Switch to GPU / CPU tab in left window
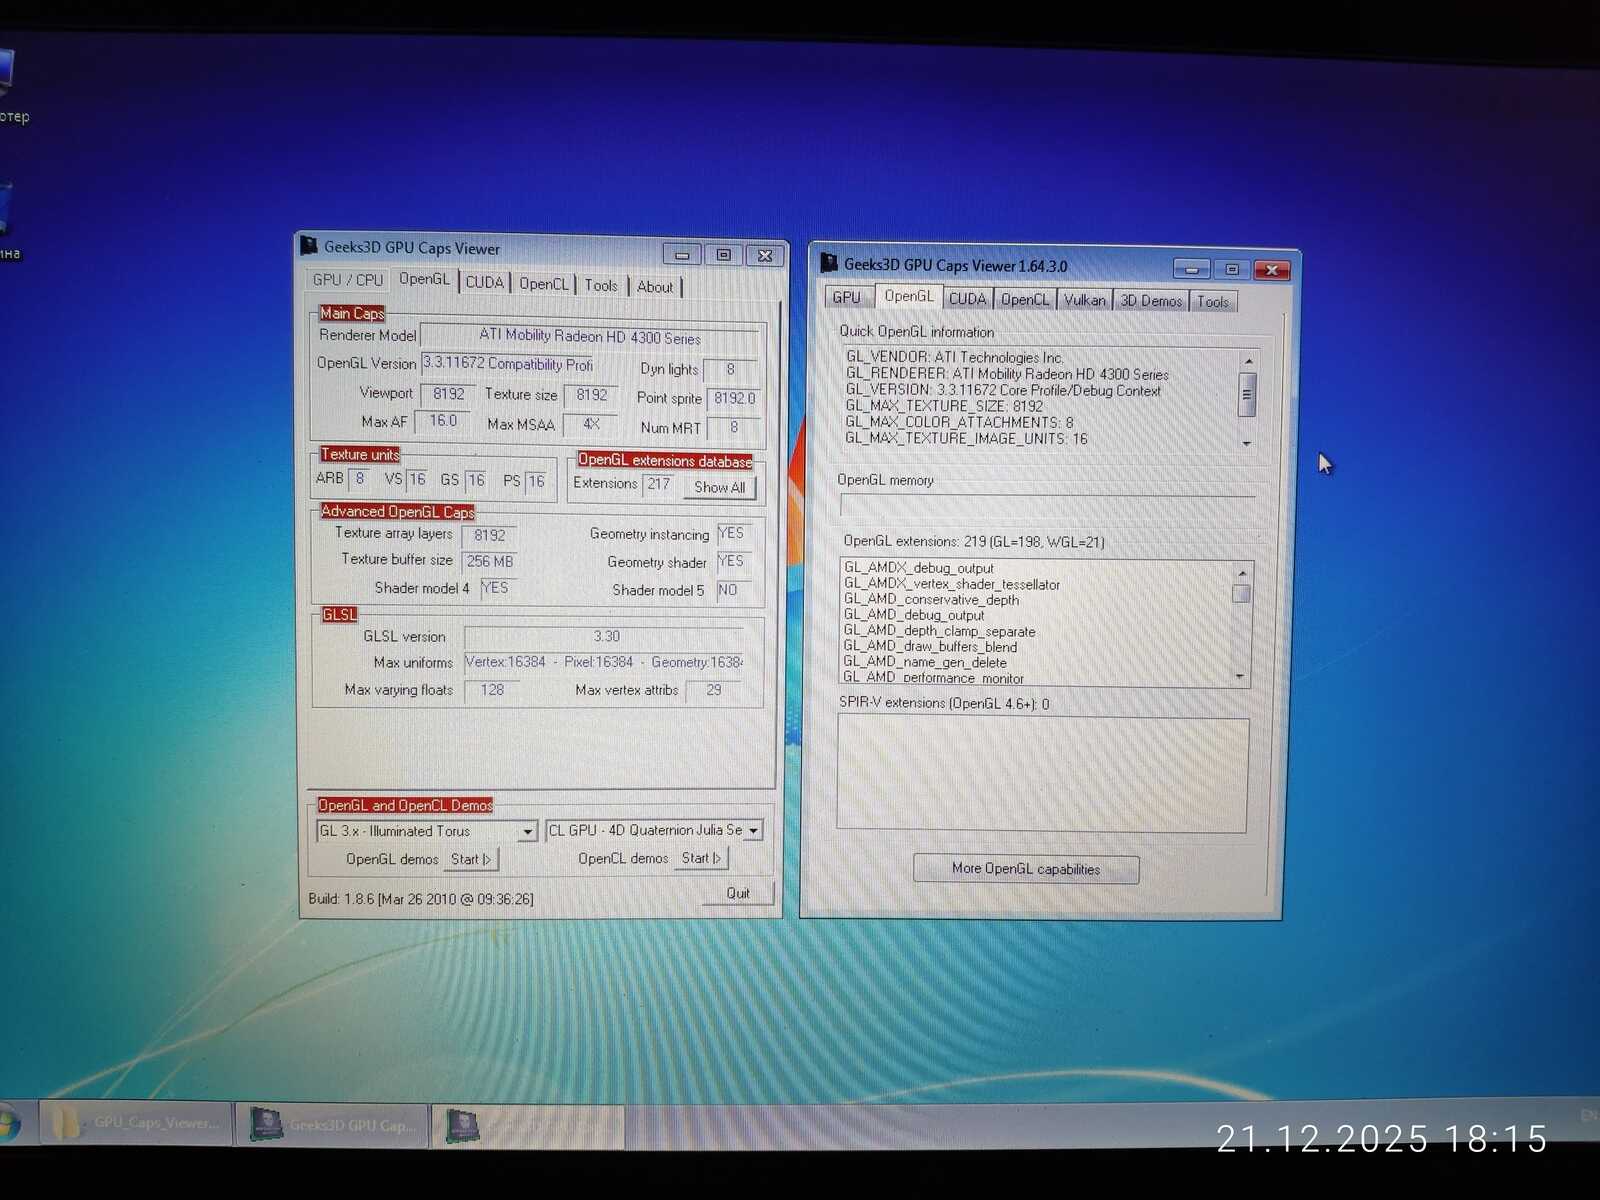The width and height of the screenshot is (1600, 1200). click(x=347, y=280)
